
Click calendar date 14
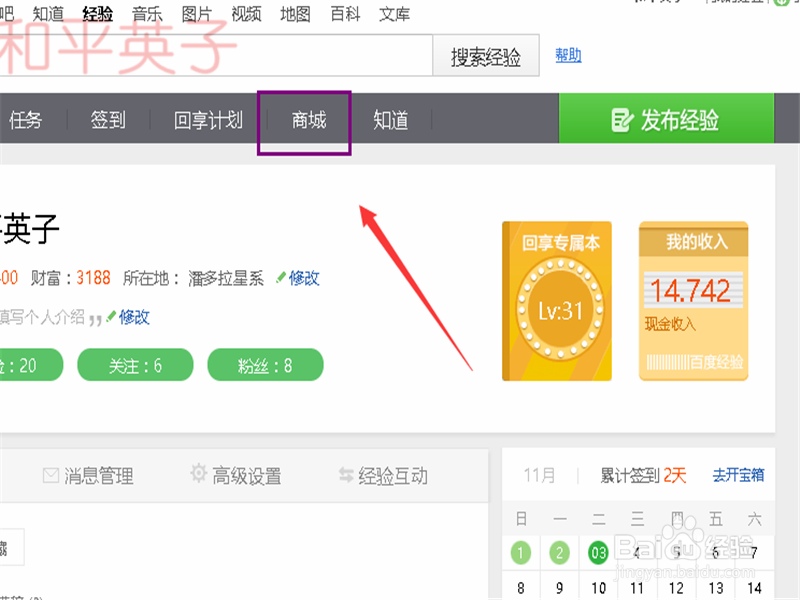tap(755, 588)
